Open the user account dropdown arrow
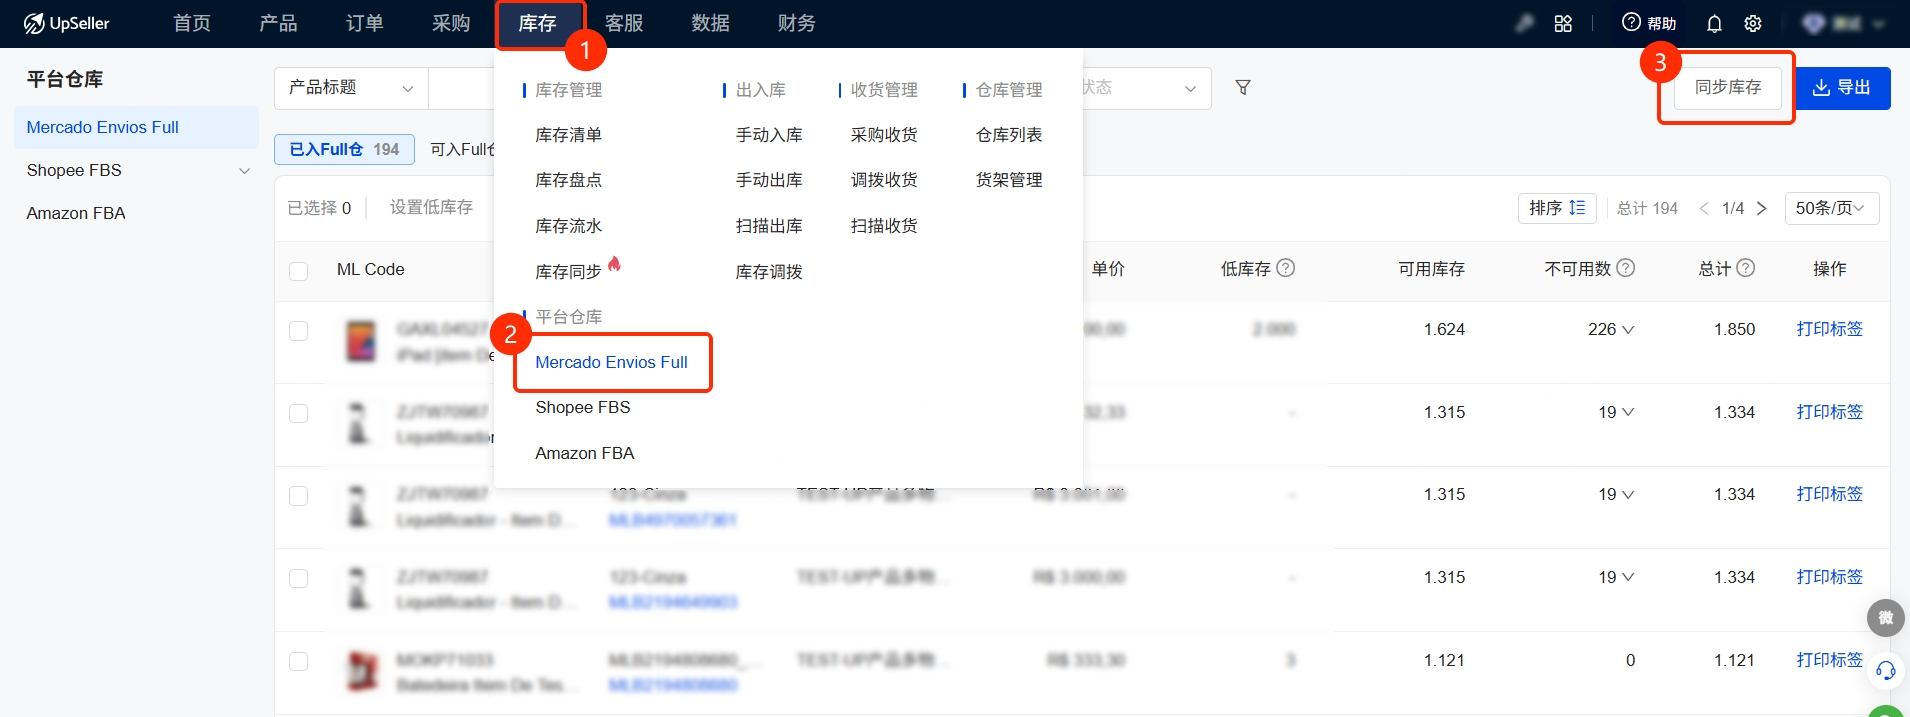The width and height of the screenshot is (1910, 717). pos(1878,23)
